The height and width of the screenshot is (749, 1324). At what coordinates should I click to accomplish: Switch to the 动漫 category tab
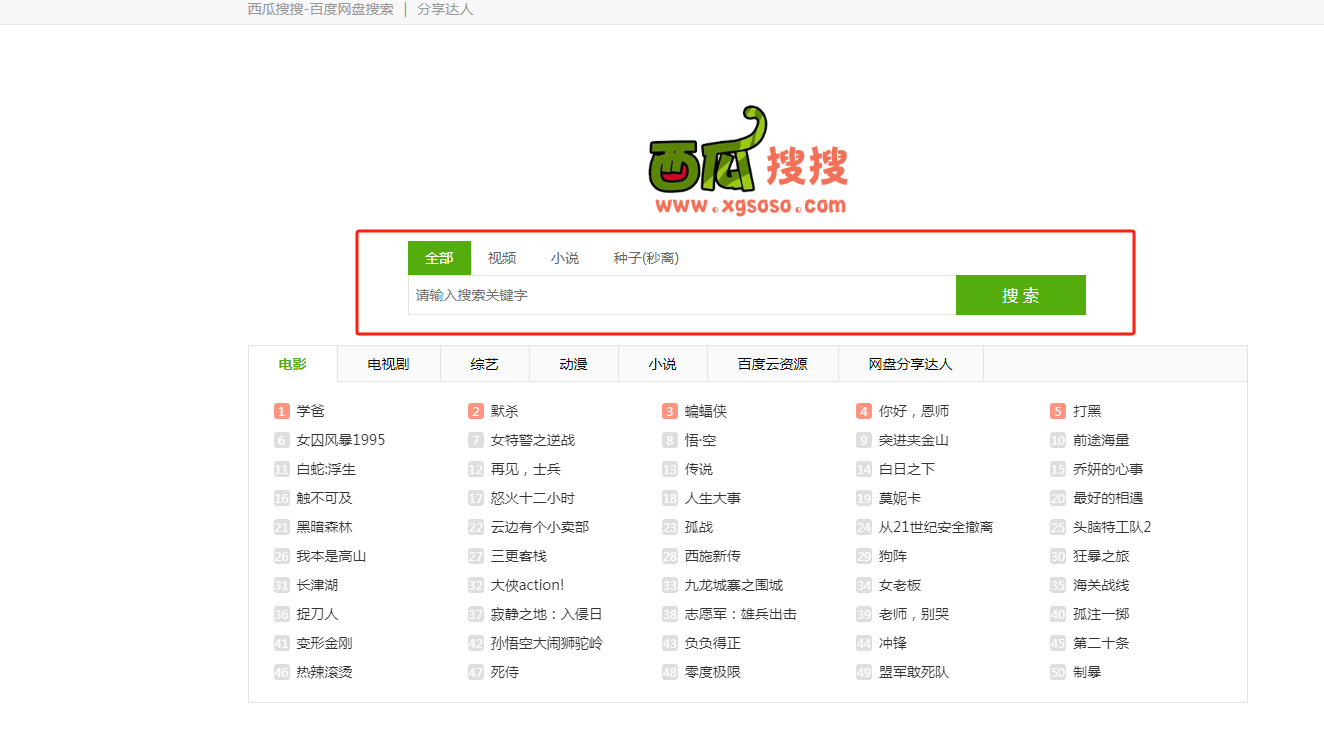click(573, 364)
